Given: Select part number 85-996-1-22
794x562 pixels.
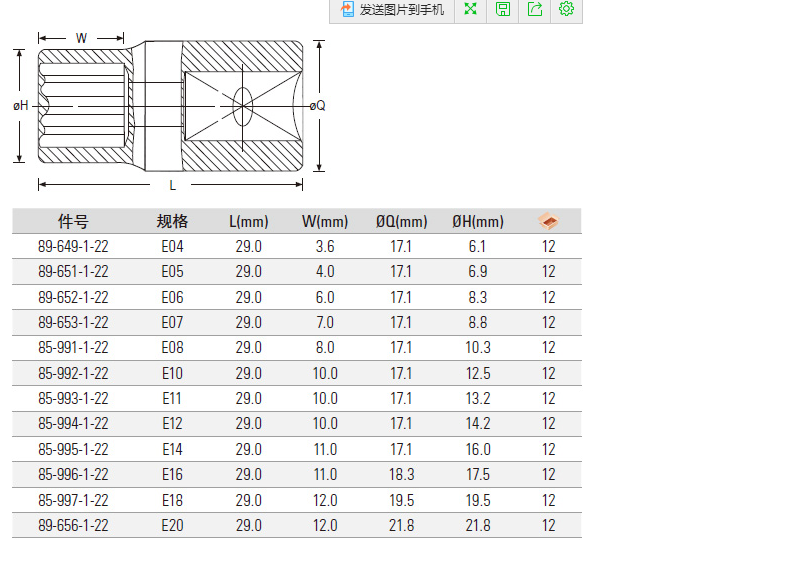Looking at the screenshot, I should [73, 475].
